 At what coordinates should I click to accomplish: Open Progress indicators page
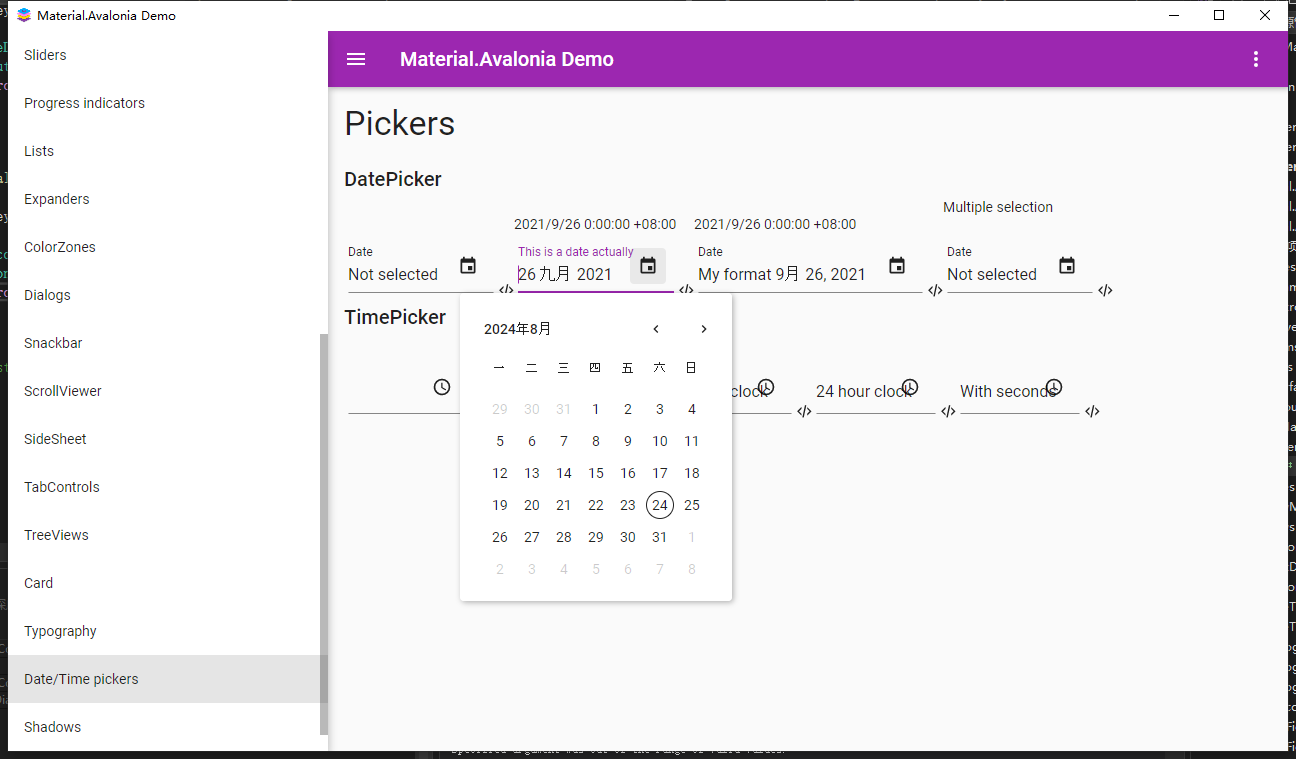click(x=164, y=103)
